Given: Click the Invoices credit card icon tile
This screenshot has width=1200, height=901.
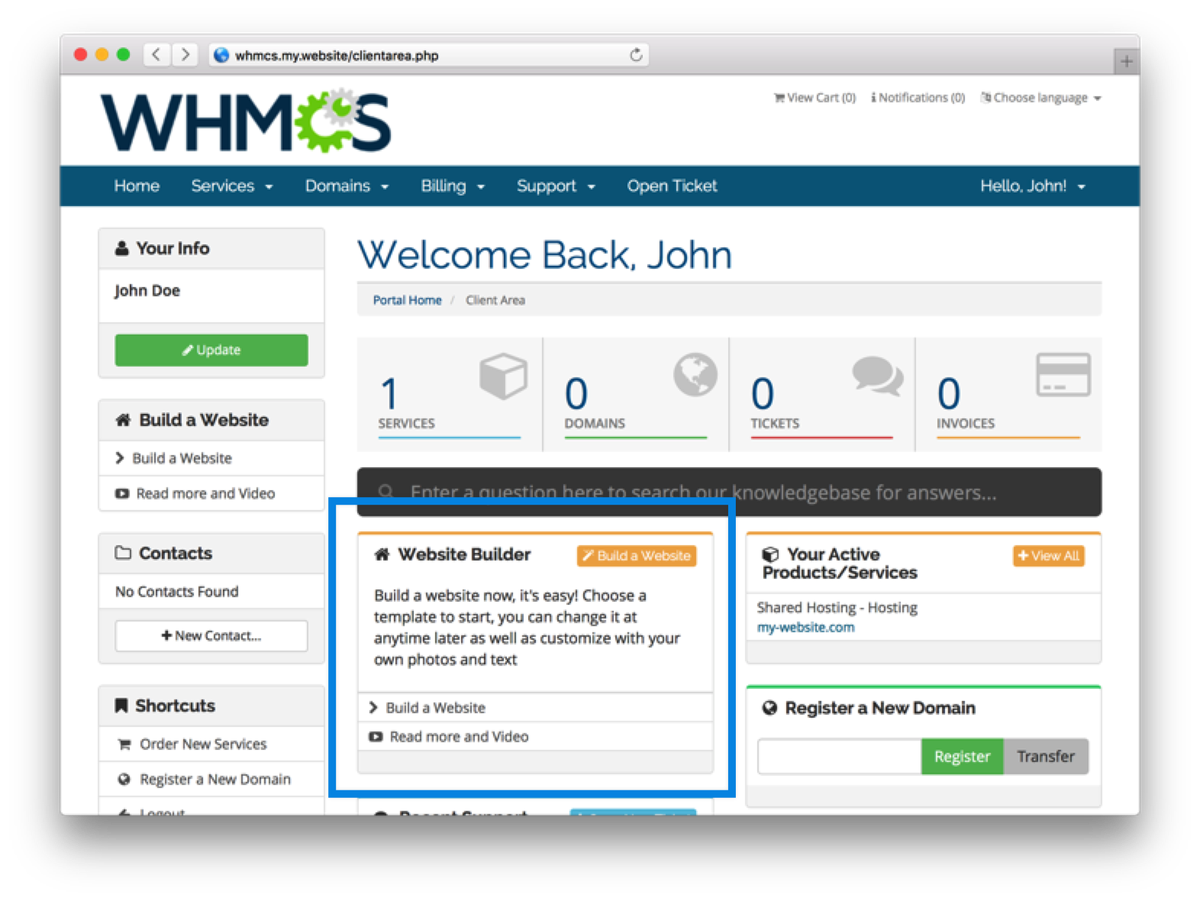Looking at the screenshot, I should coord(1063,375).
